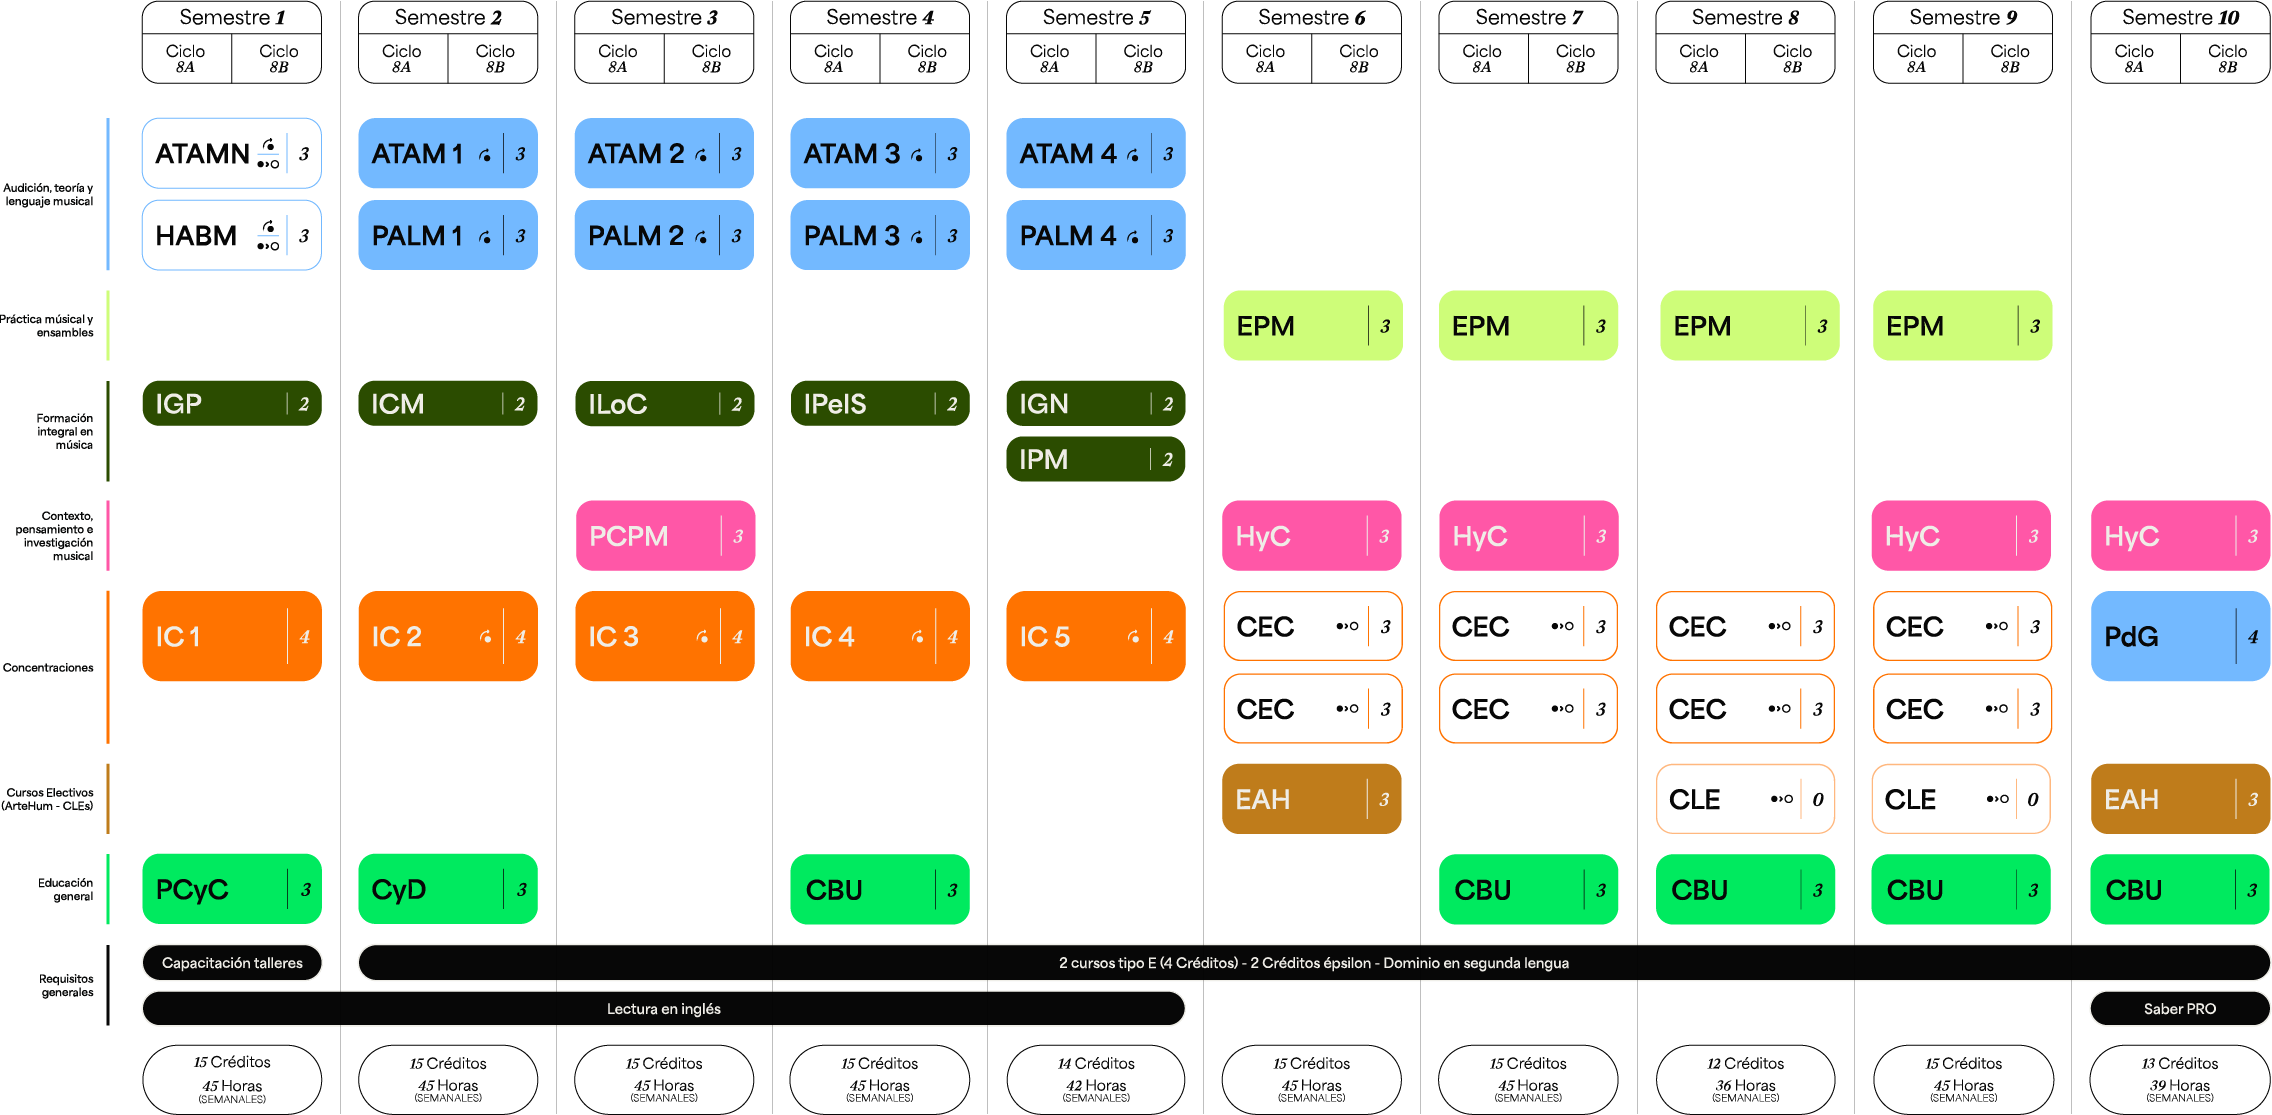2272x1115 pixels.
Task: Open the PALM 1 course card
Action: [448, 236]
